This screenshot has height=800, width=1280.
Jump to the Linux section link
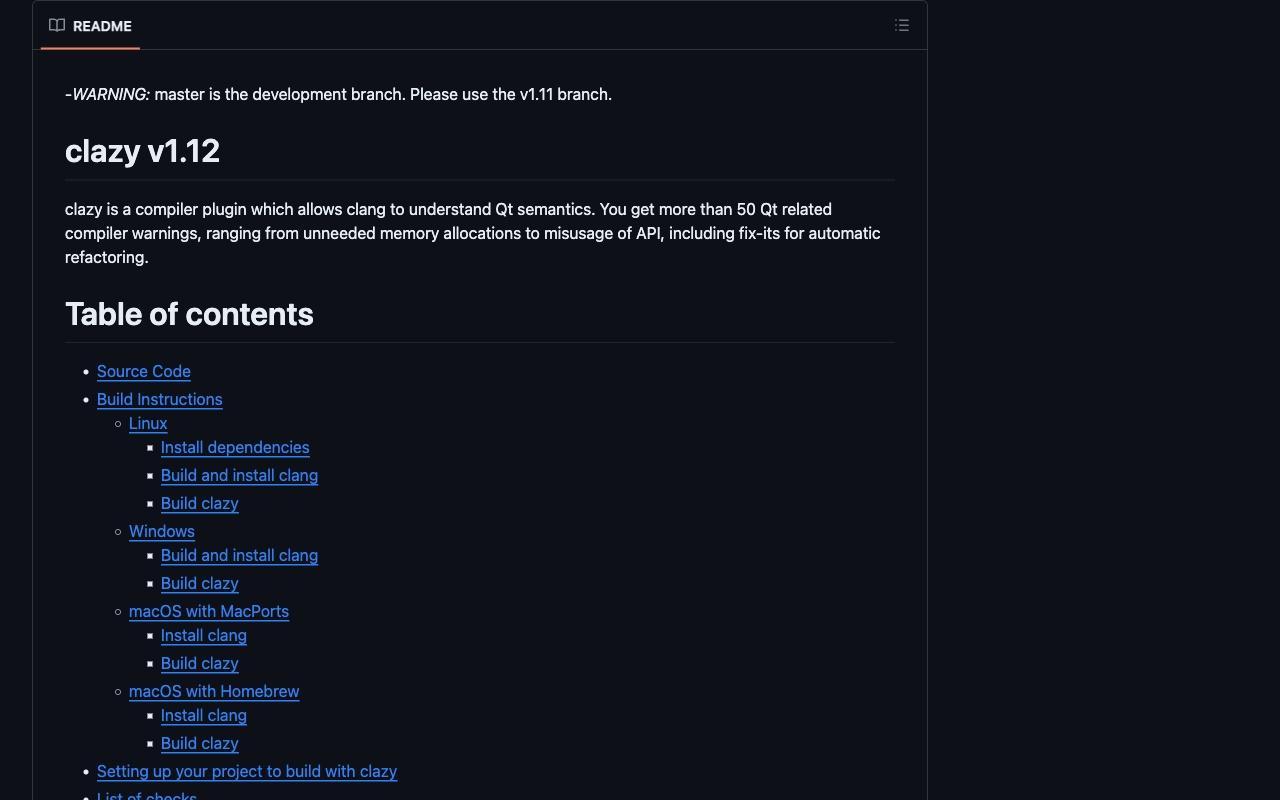[148, 423]
